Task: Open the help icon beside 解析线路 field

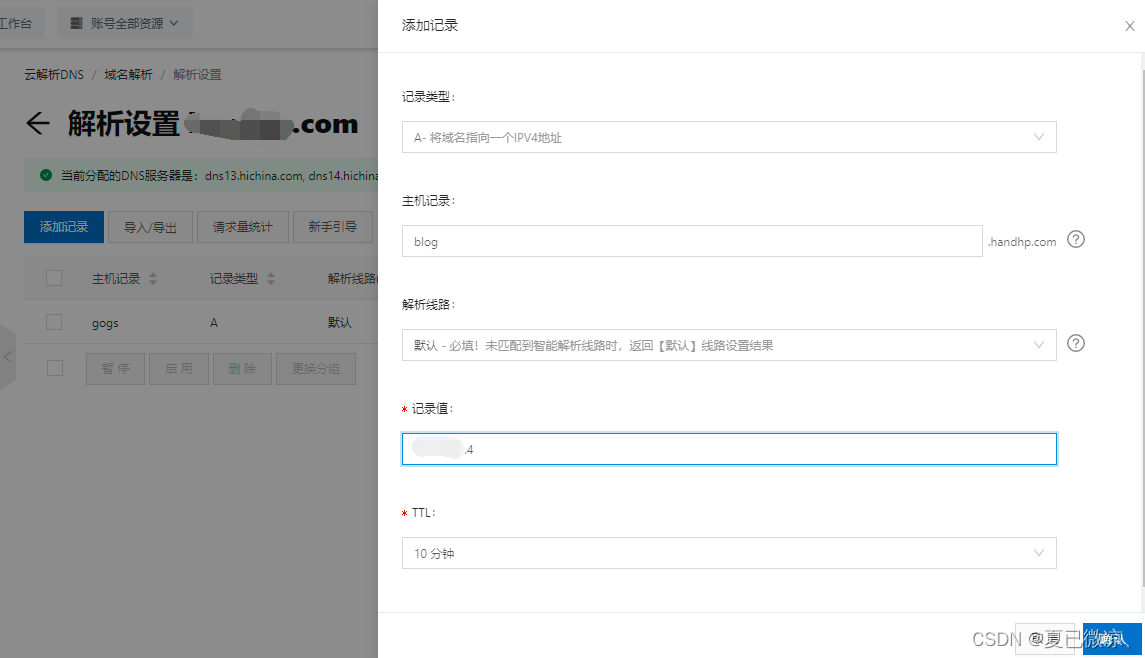Action: coord(1075,343)
